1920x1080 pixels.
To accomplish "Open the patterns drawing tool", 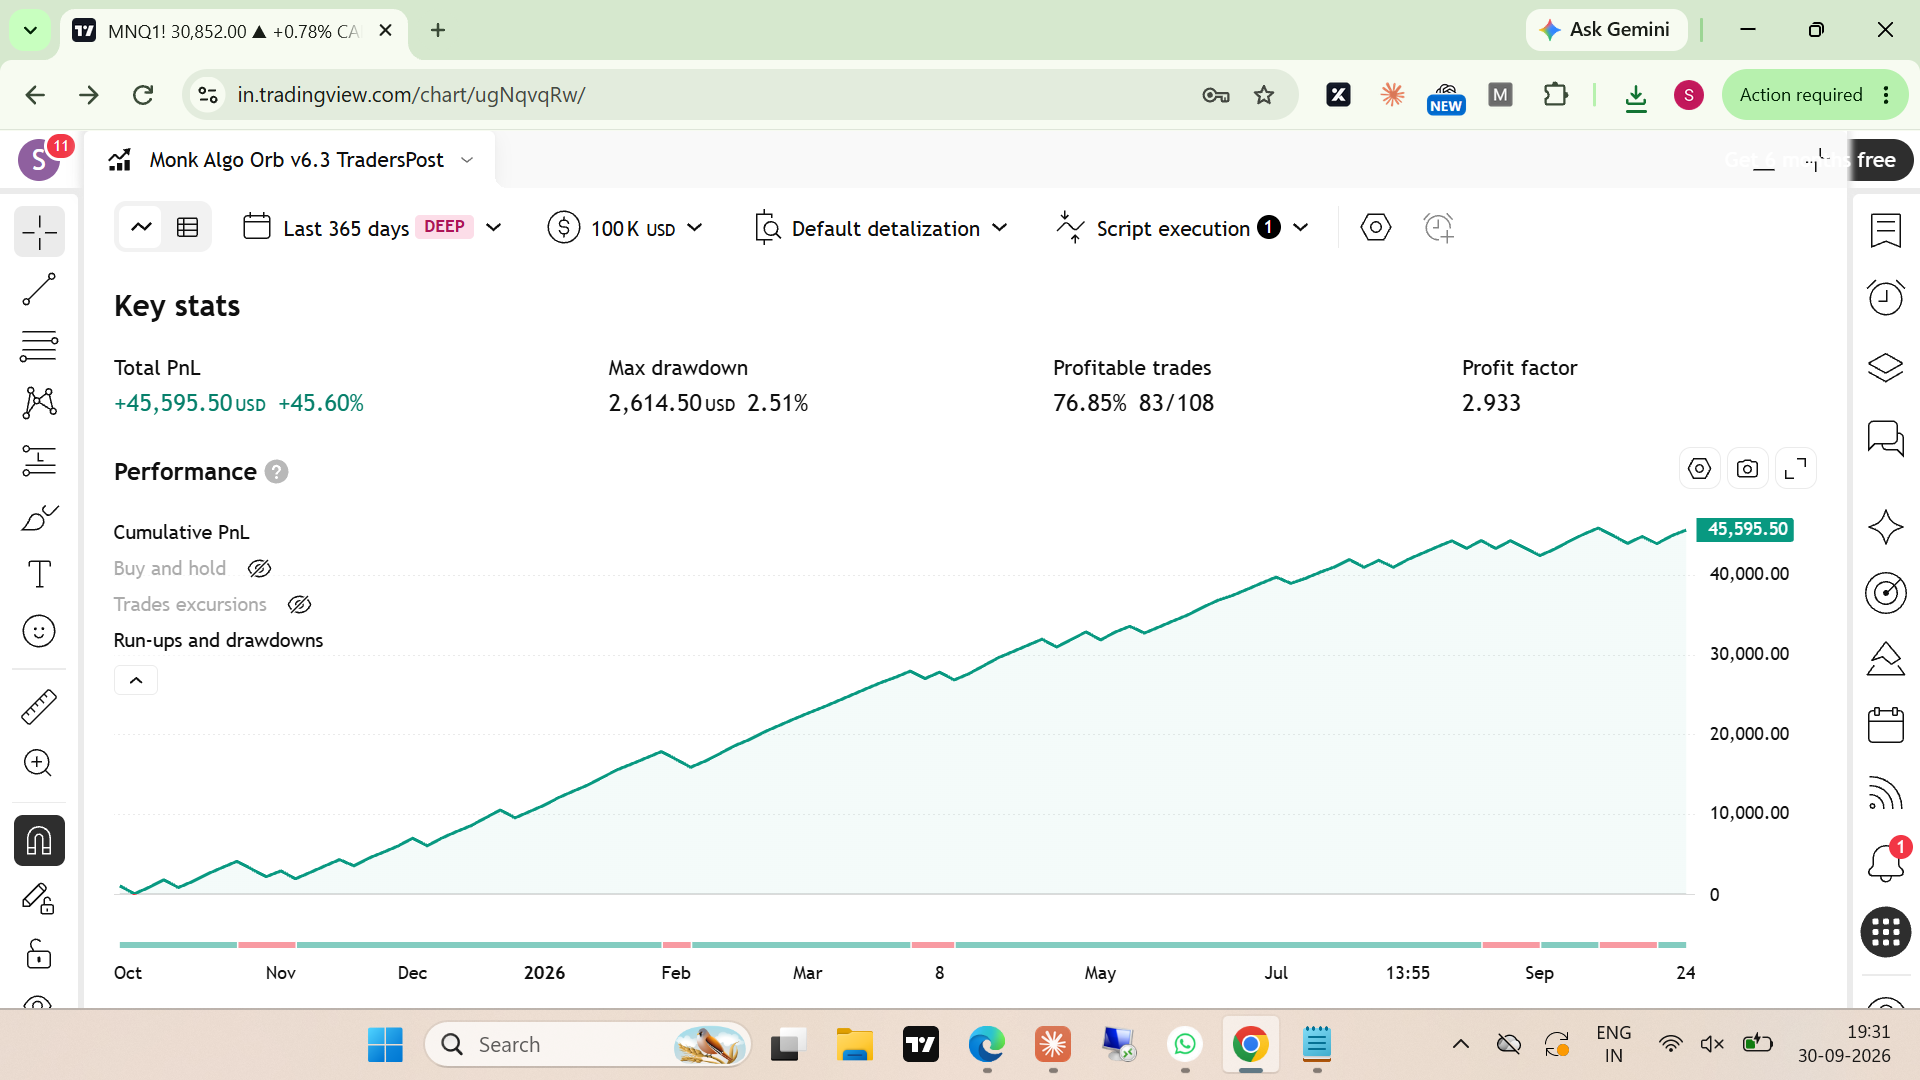I will 39,403.
